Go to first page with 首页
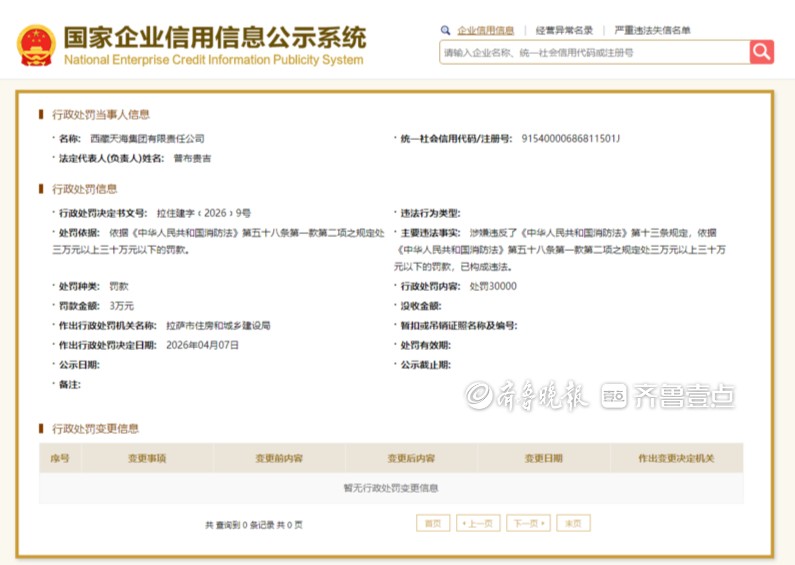The width and height of the screenshot is (795, 565). pos(432,523)
